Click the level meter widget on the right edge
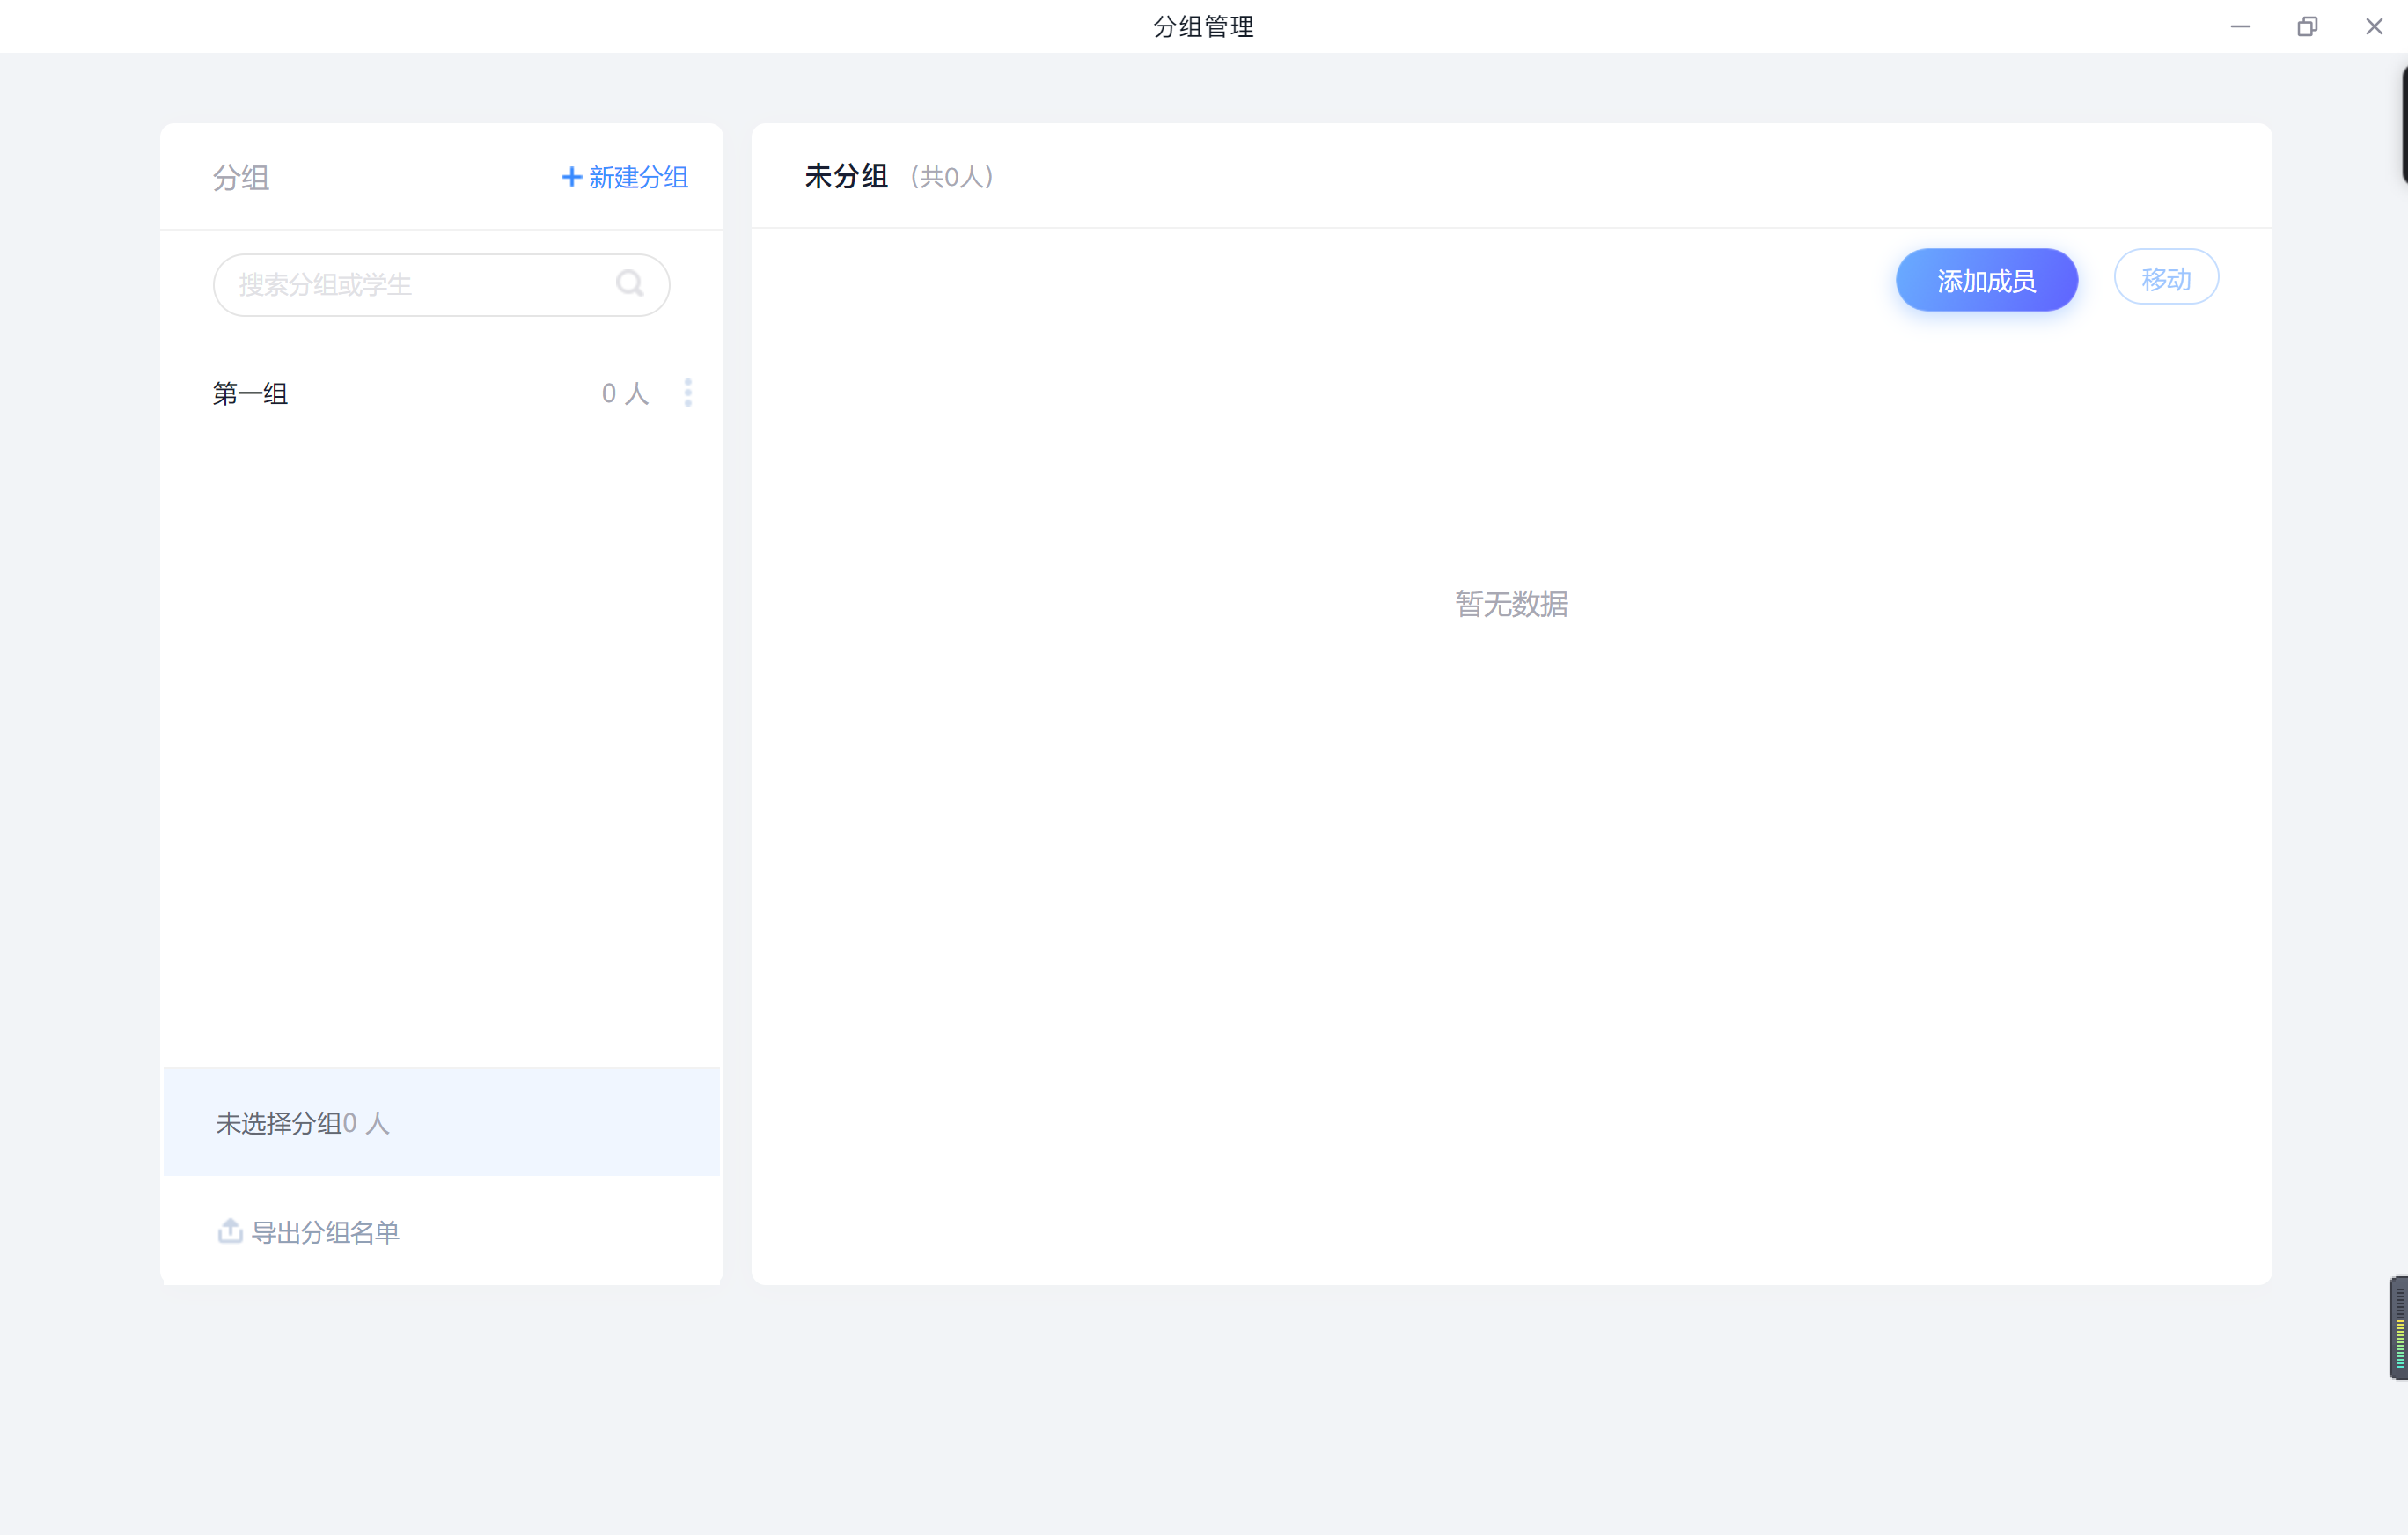 coord(2399,1327)
